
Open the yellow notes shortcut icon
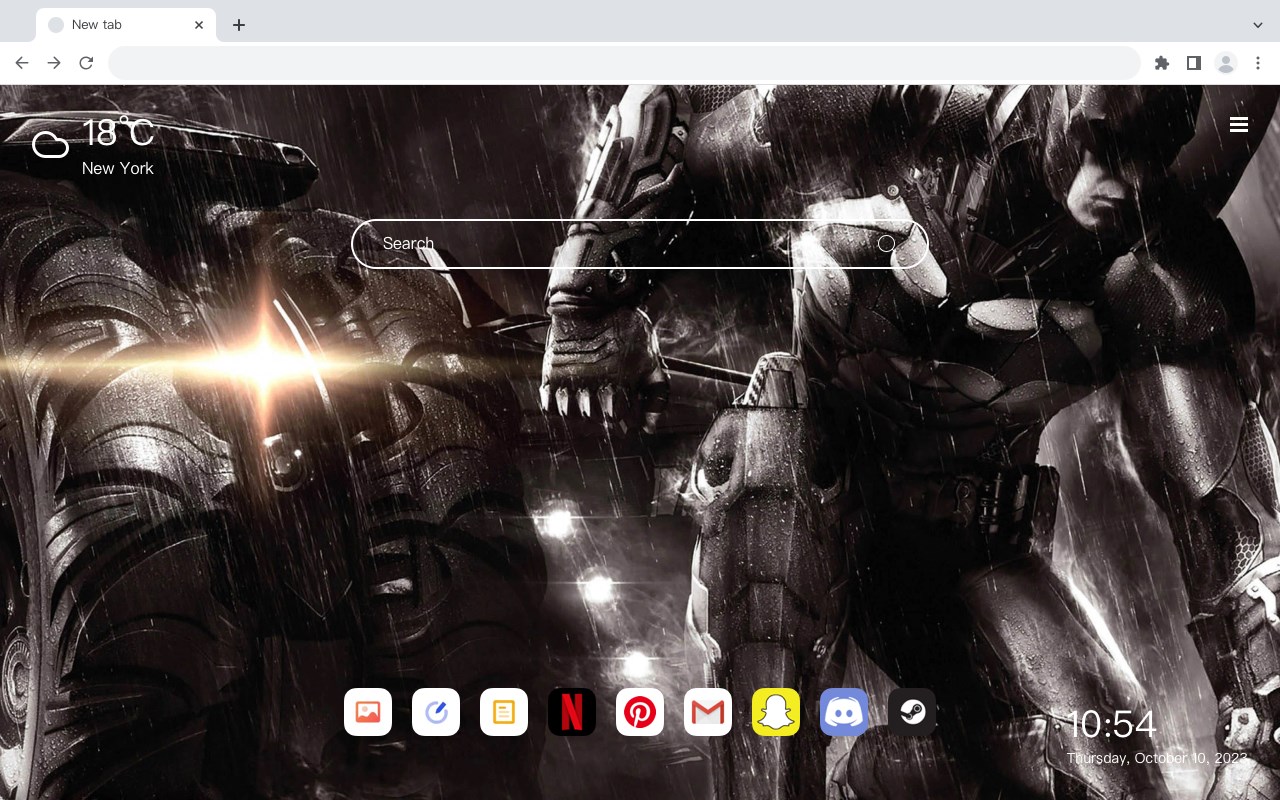(504, 712)
